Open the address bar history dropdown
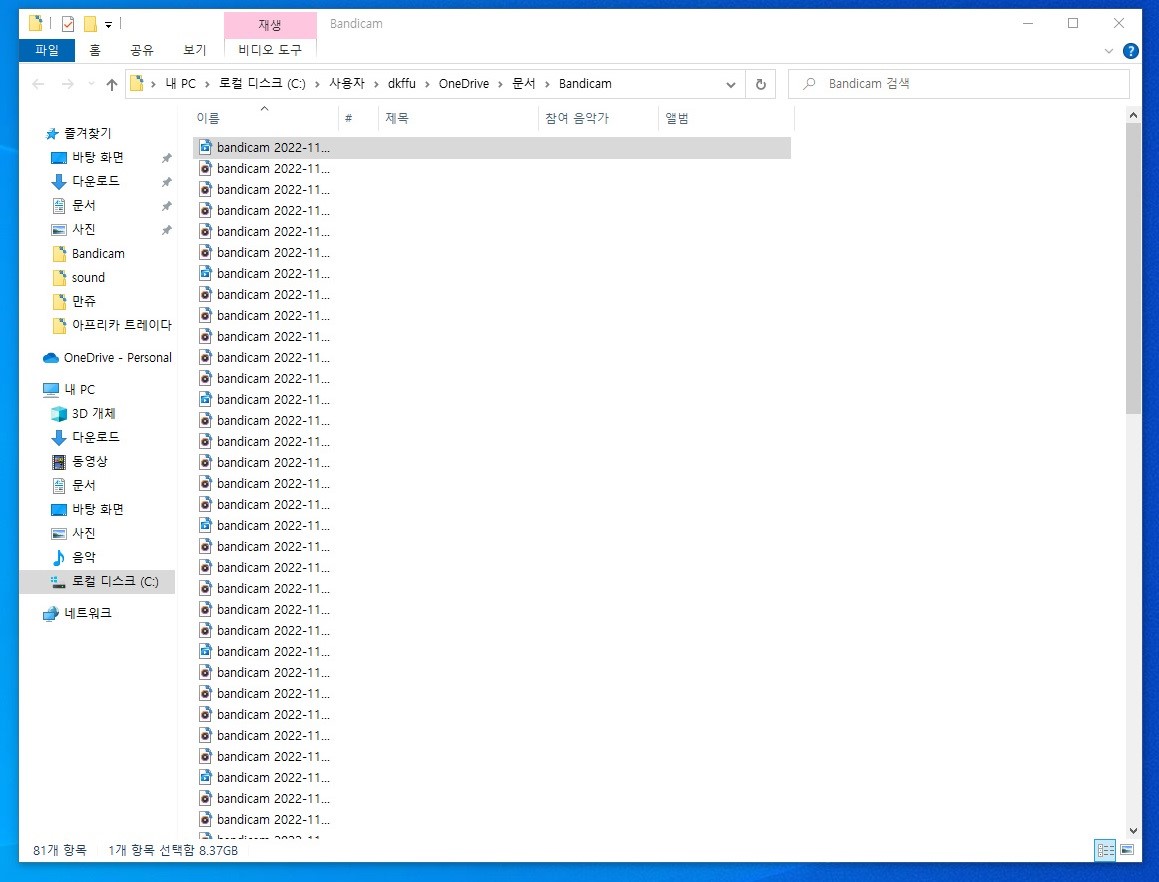This screenshot has width=1159, height=882. (x=730, y=84)
